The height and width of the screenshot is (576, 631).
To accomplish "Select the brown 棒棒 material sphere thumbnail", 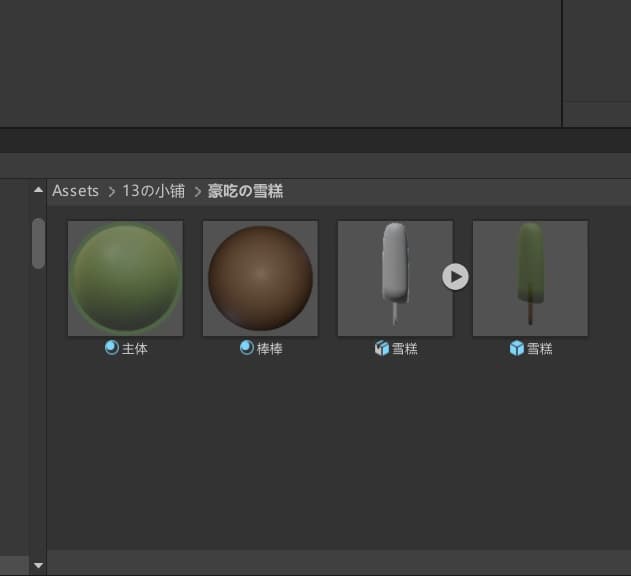I will click(260, 278).
